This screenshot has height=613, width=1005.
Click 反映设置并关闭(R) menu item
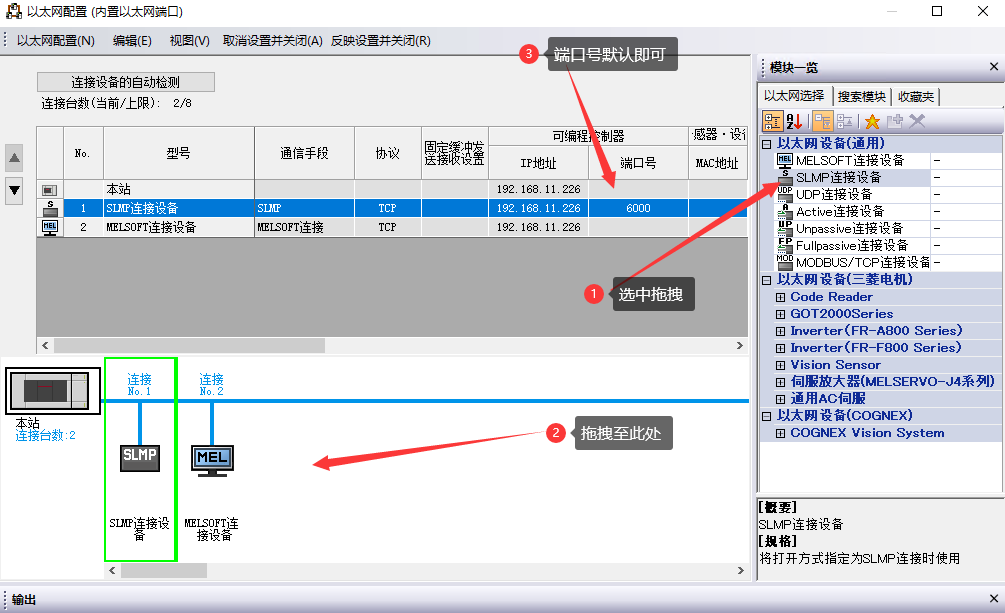coord(381,40)
